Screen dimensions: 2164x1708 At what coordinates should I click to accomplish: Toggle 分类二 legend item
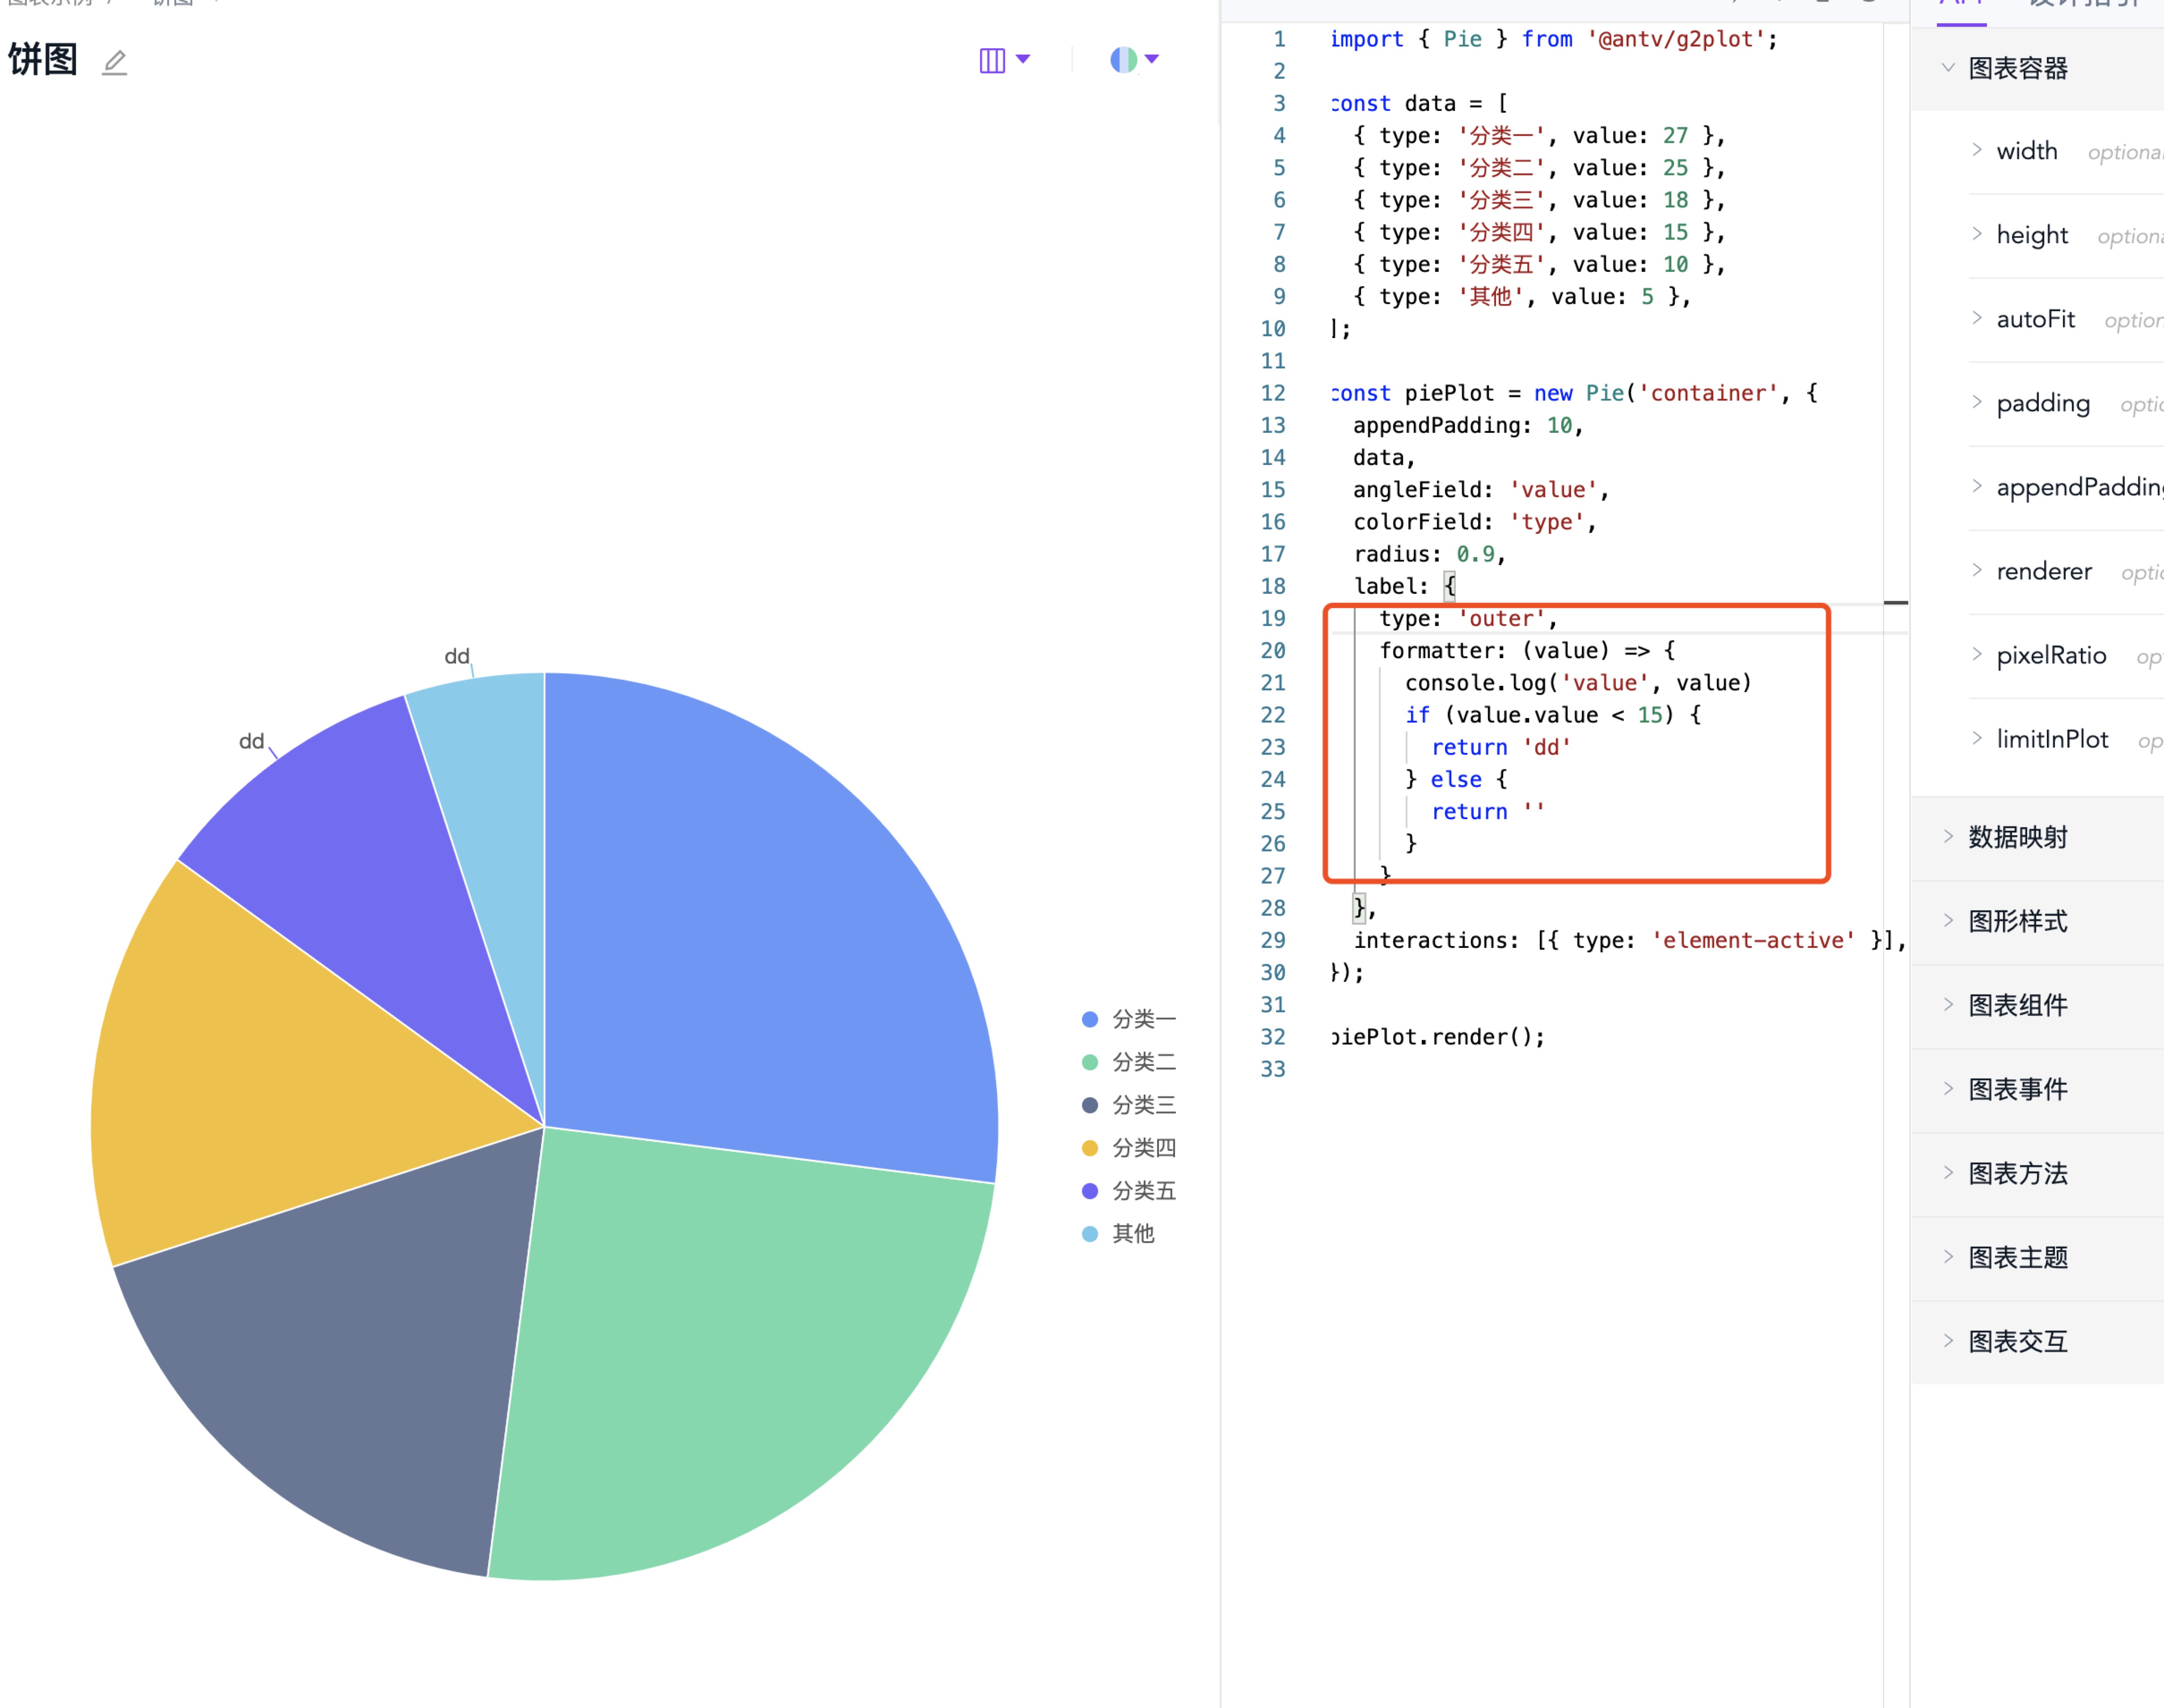click(x=1129, y=1062)
